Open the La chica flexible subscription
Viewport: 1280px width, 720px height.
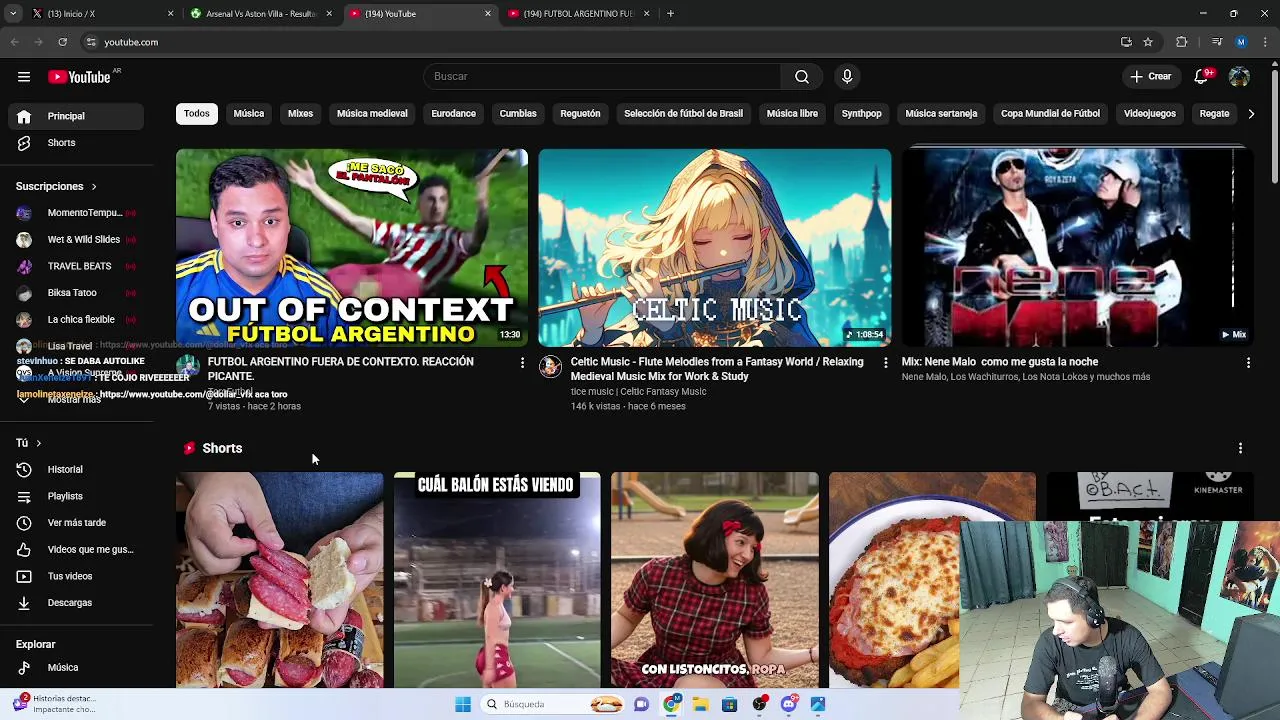point(76,319)
